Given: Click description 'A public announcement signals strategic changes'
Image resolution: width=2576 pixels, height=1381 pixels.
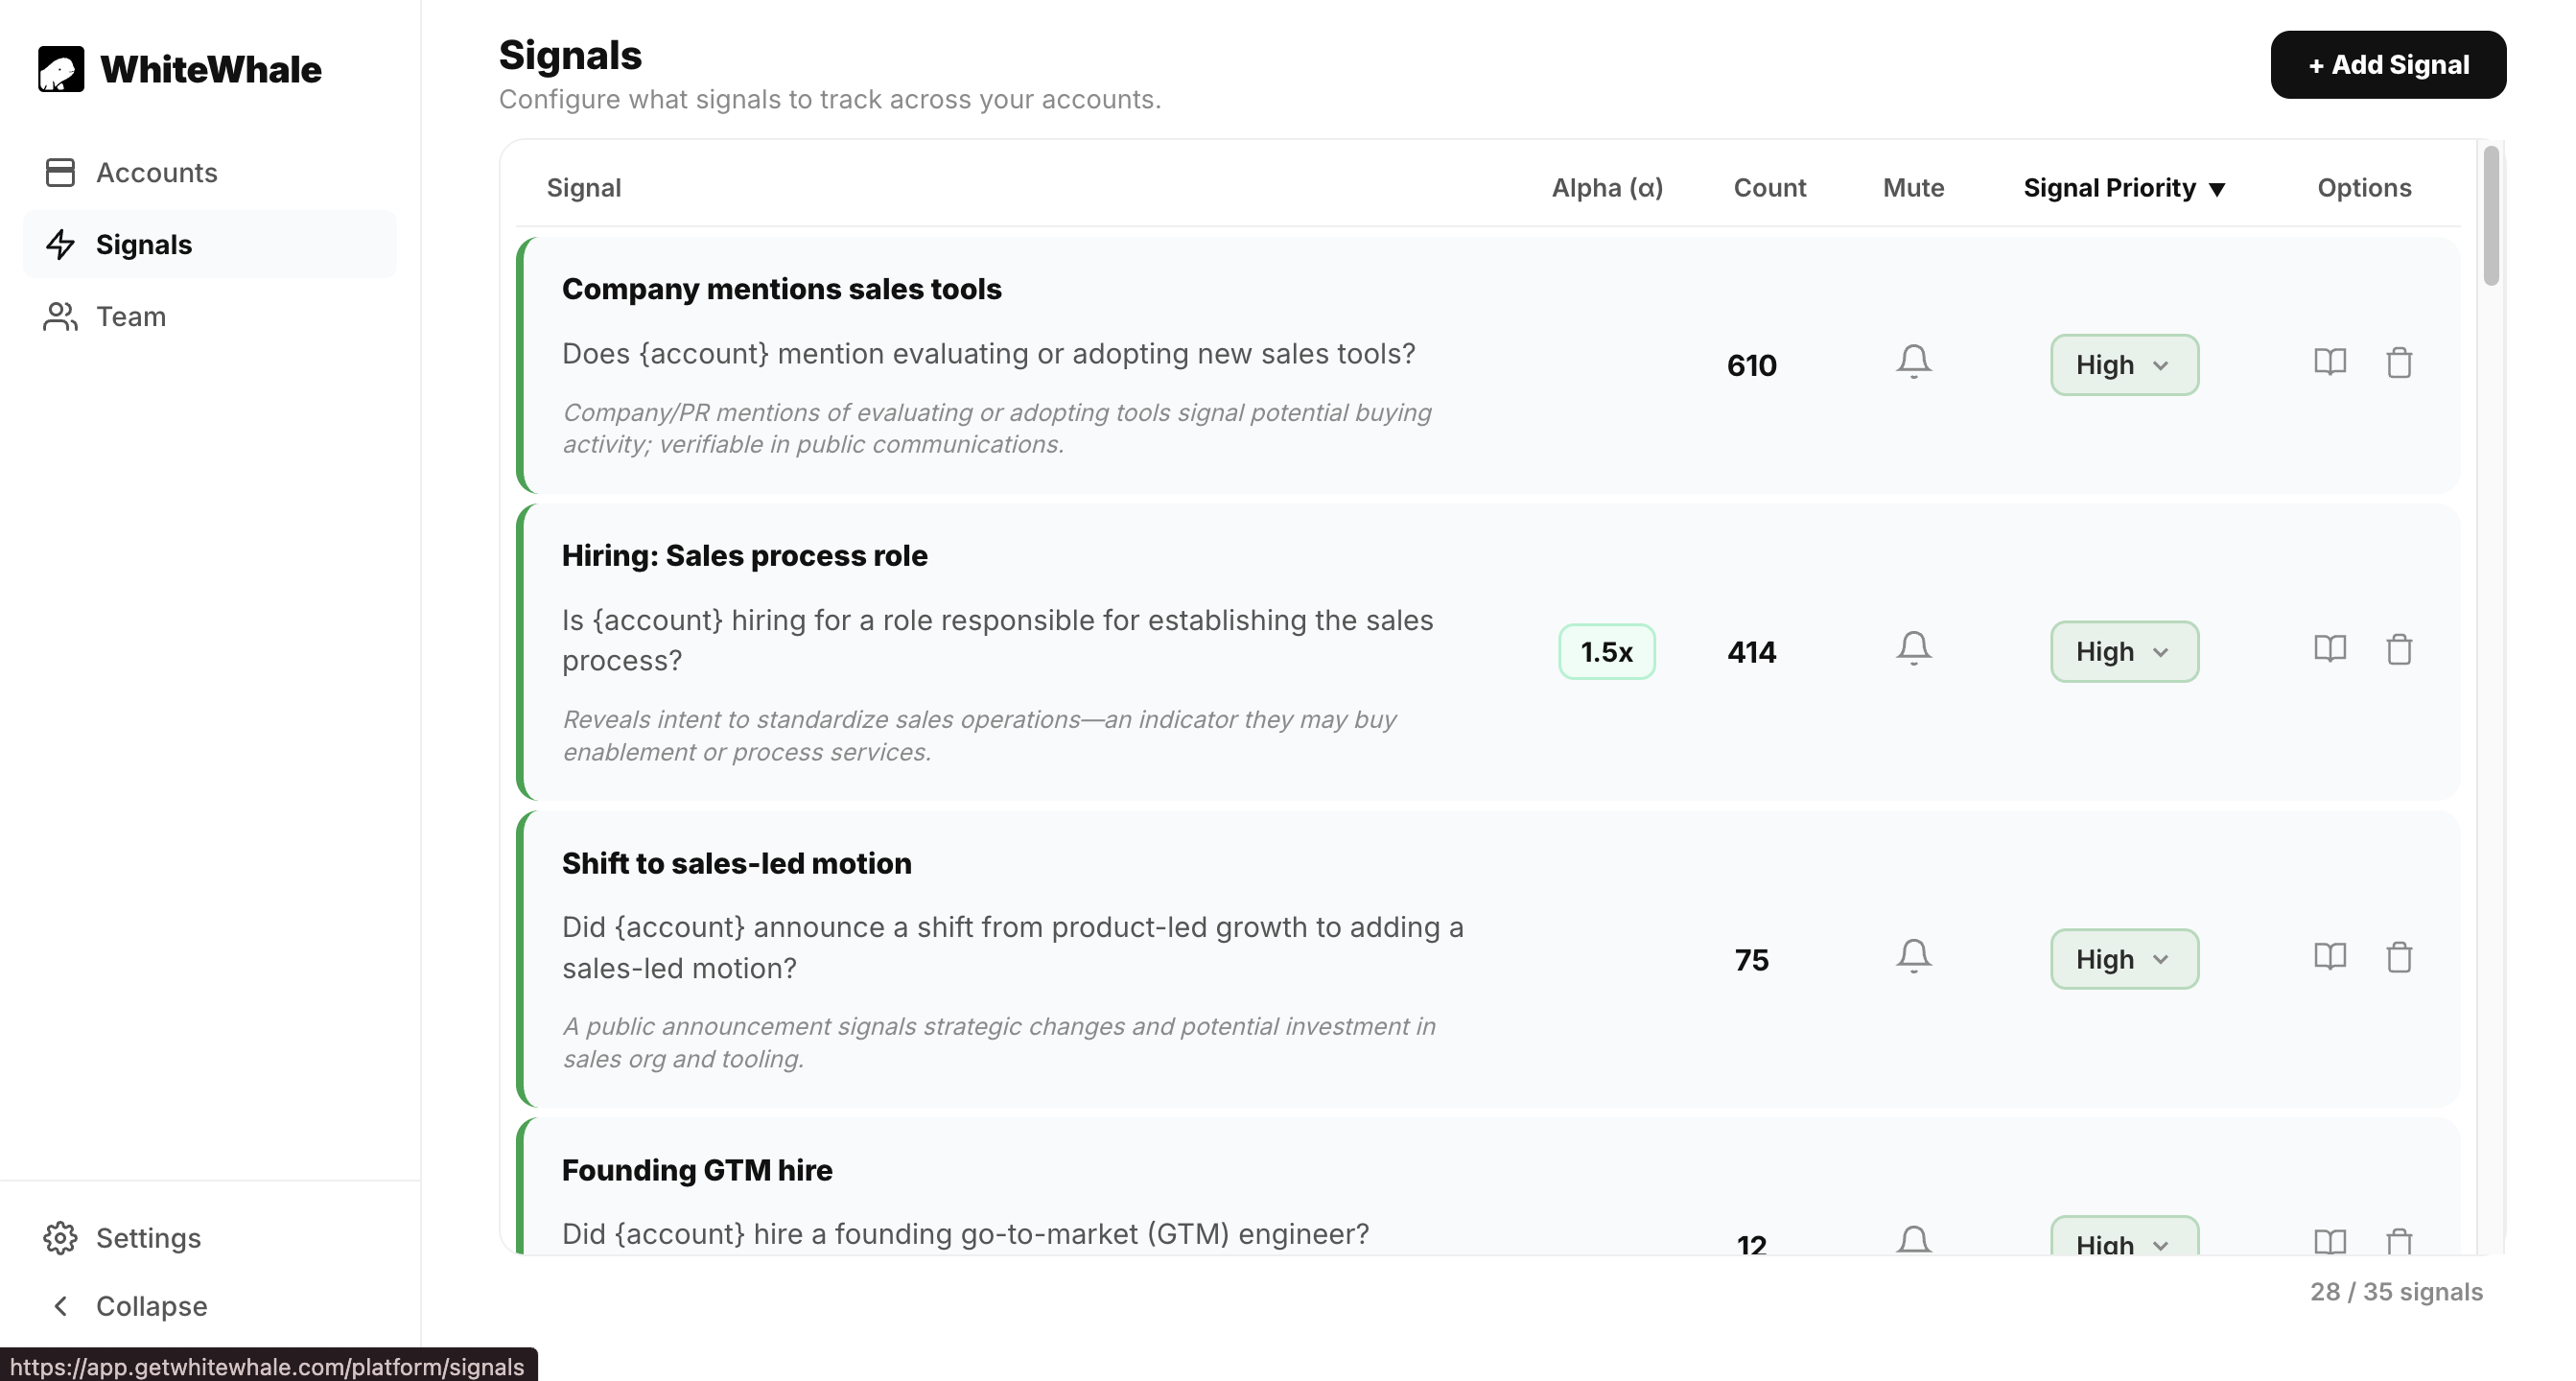Looking at the screenshot, I should click(998, 1043).
